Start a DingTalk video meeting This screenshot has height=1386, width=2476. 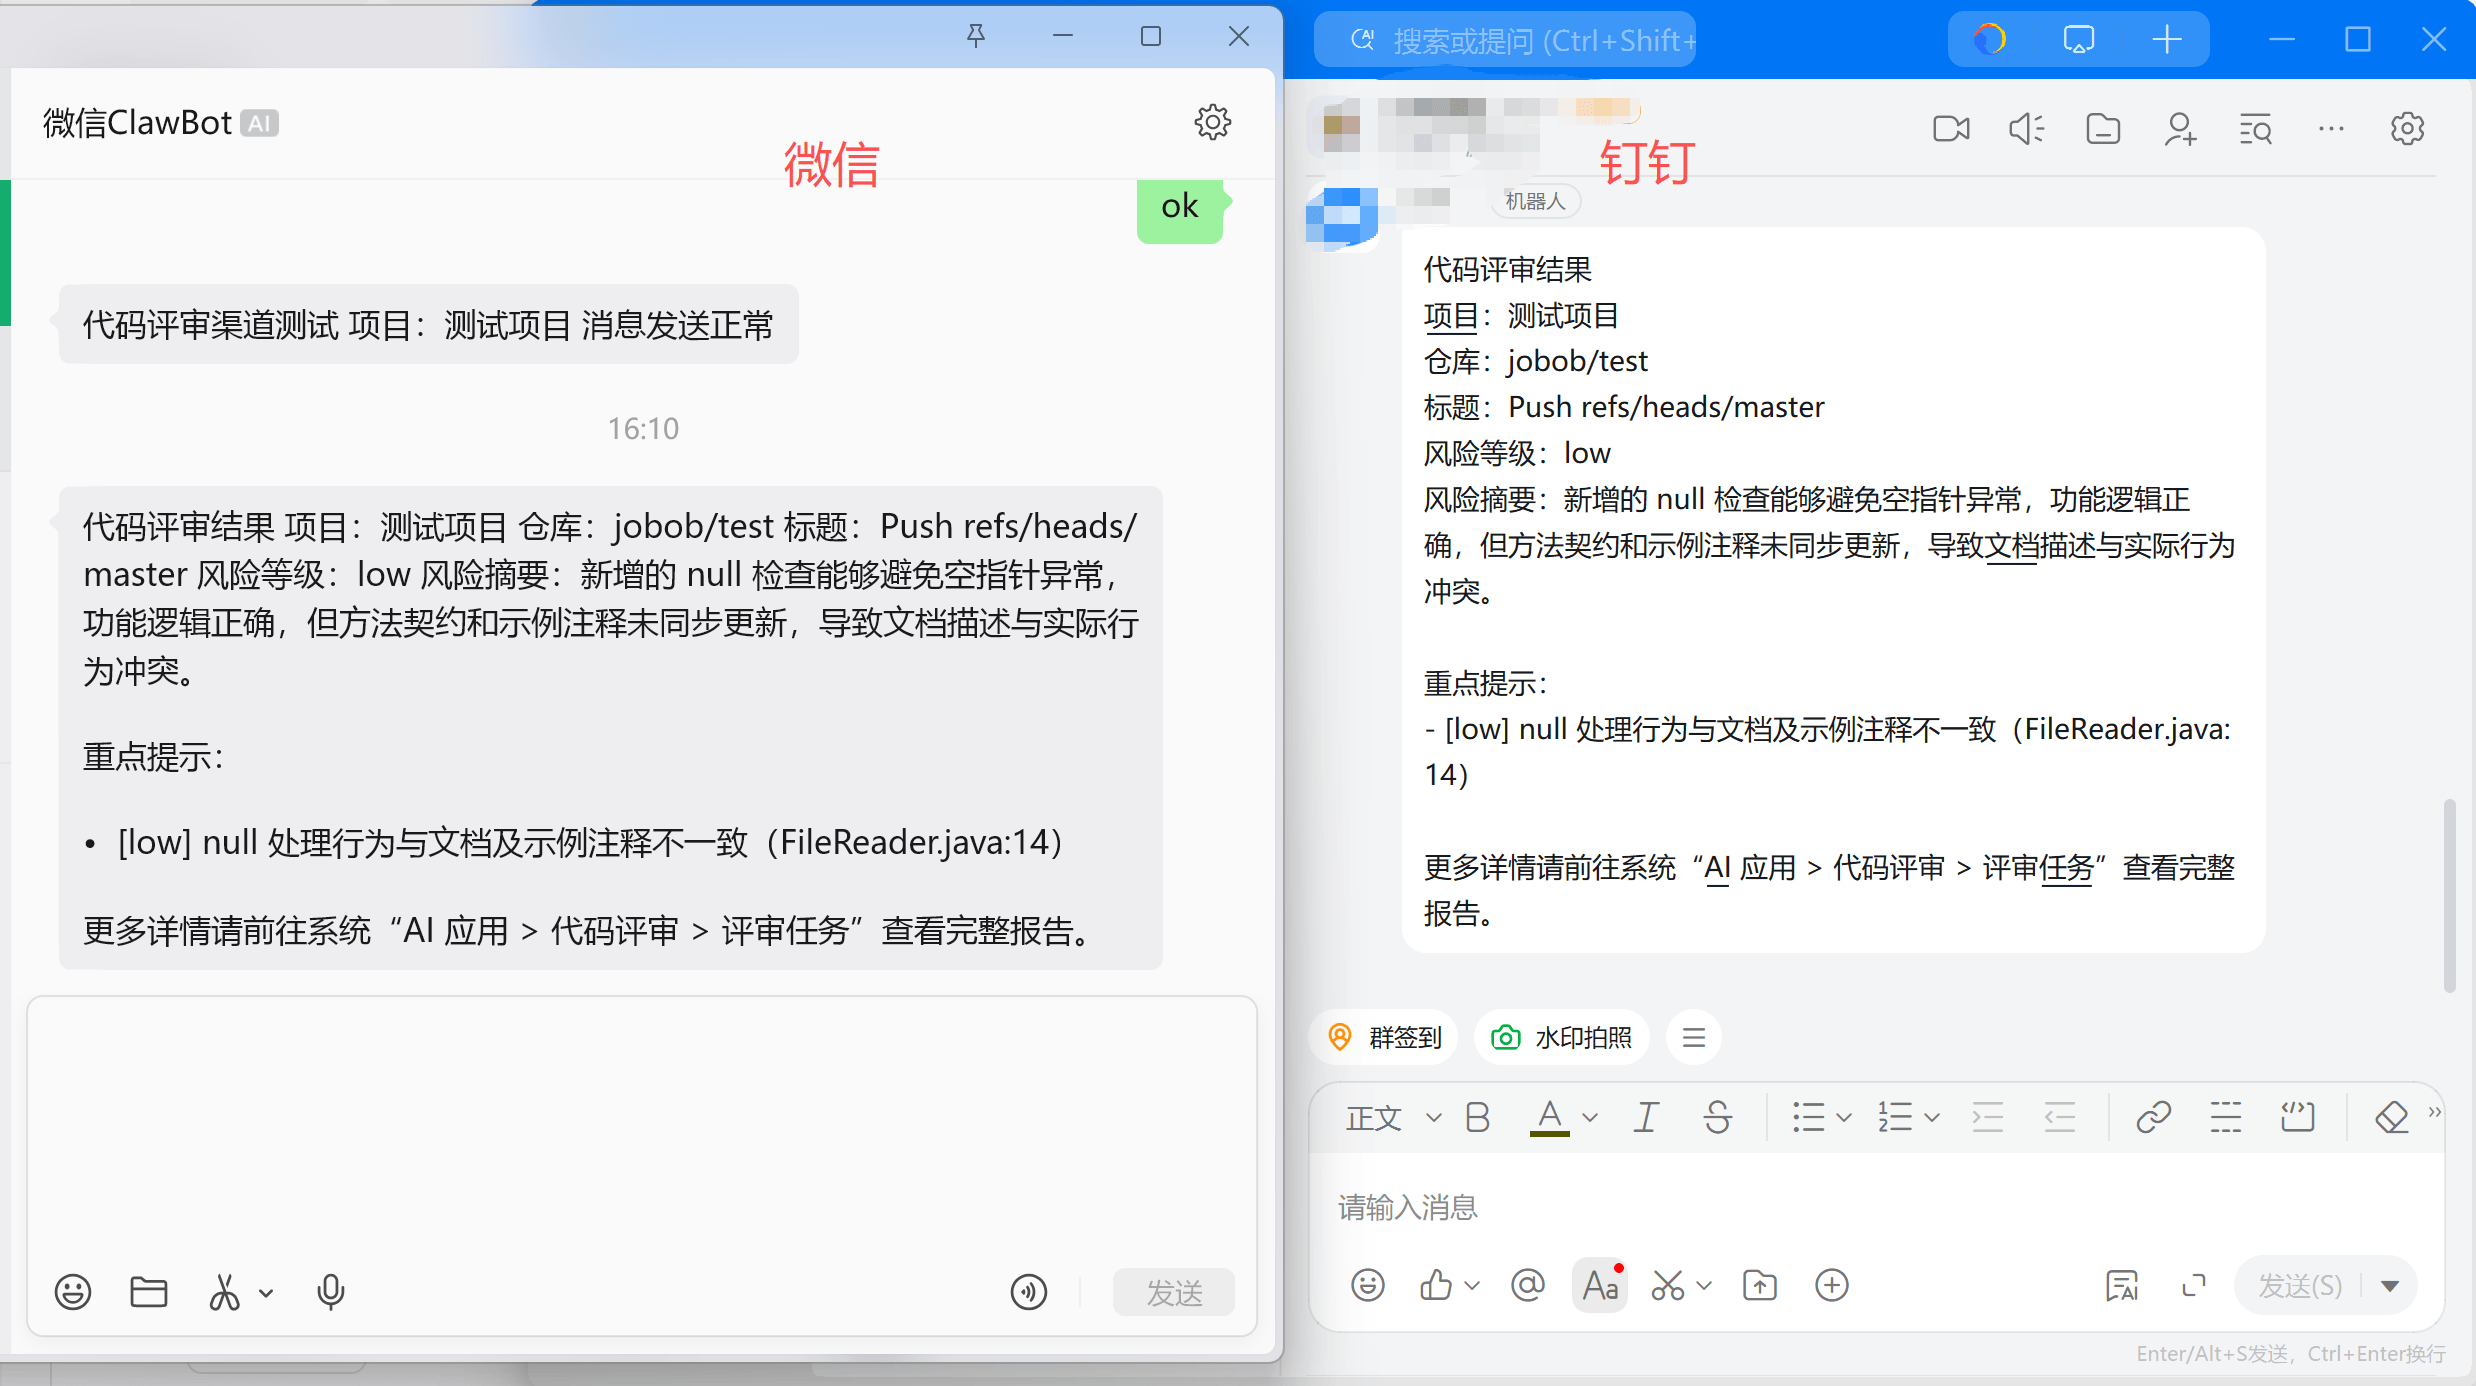[x=1951, y=129]
